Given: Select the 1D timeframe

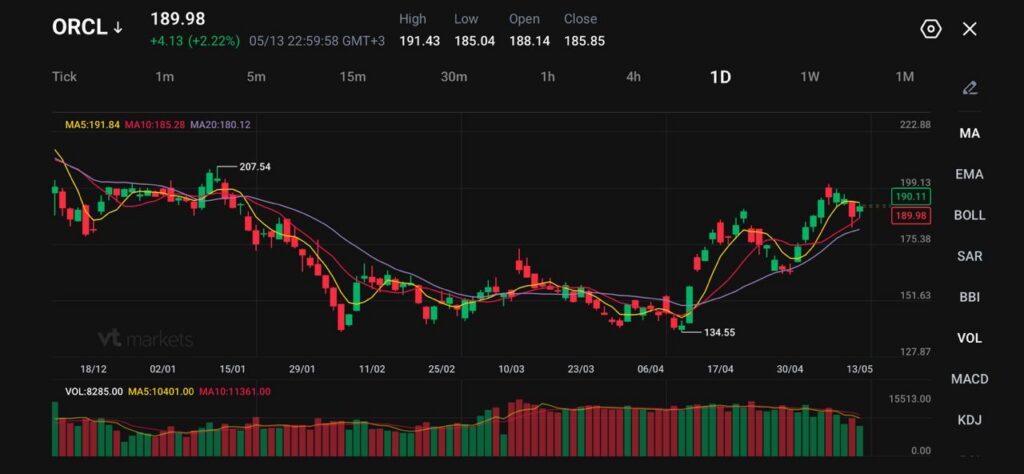Looking at the screenshot, I should 720,77.
